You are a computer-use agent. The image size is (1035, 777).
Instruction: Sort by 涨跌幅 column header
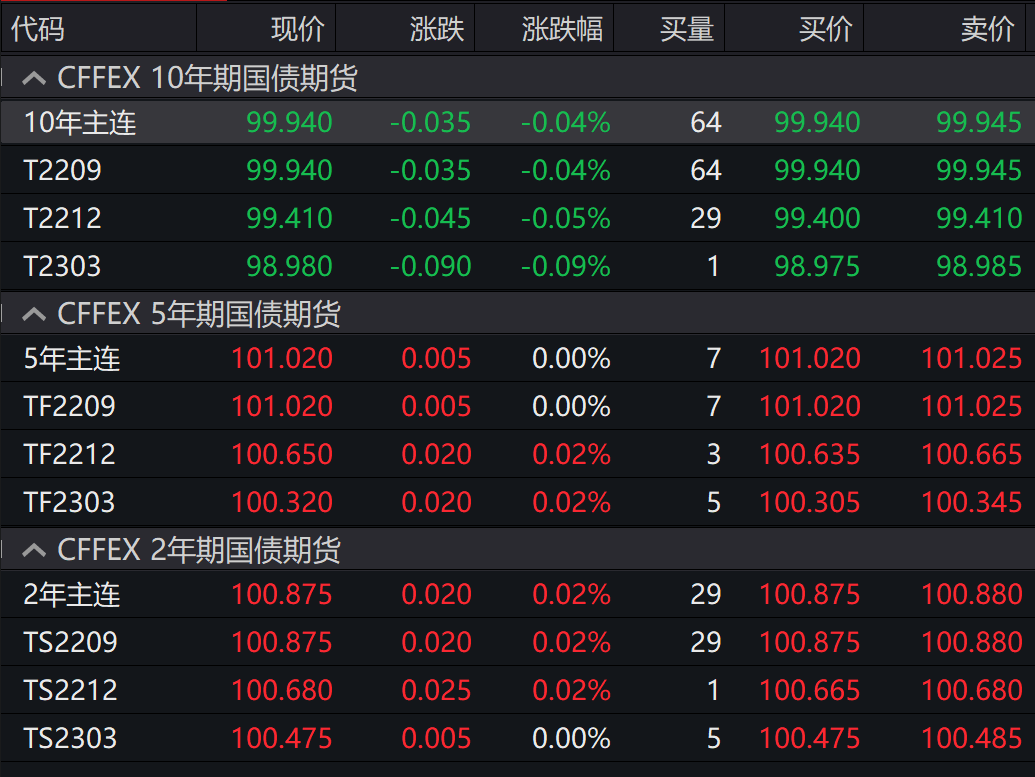point(562,29)
